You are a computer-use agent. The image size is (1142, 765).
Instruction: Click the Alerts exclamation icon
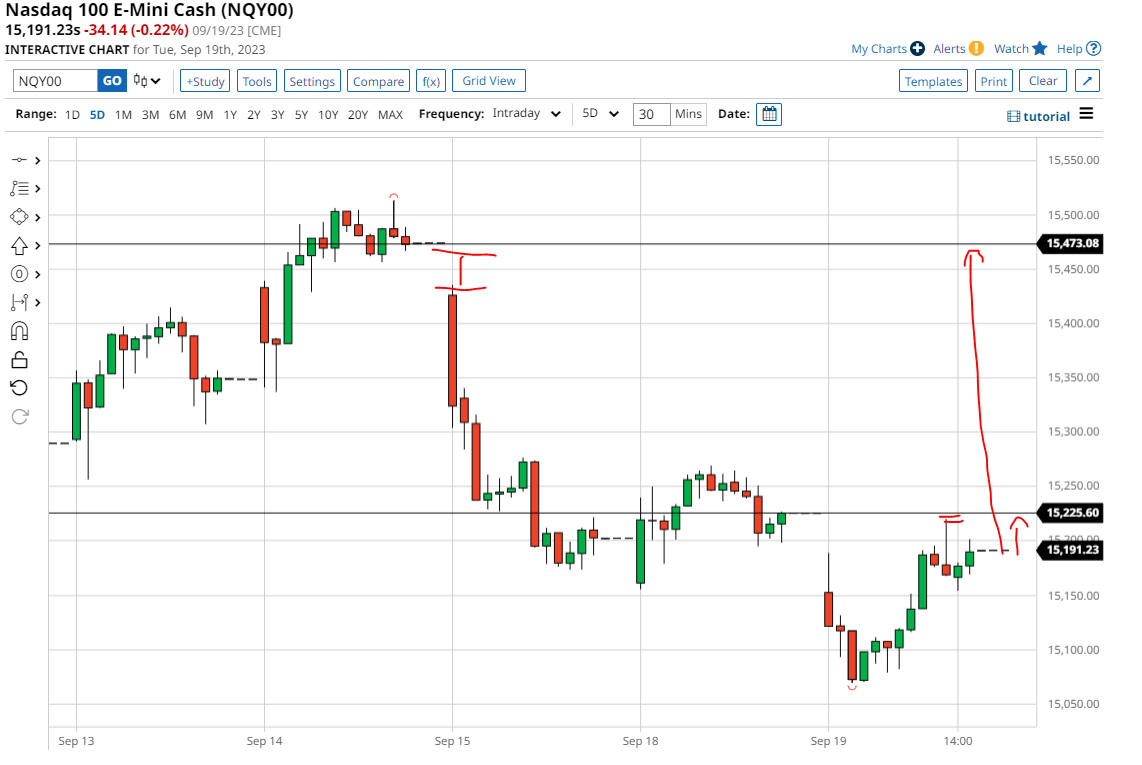point(976,49)
